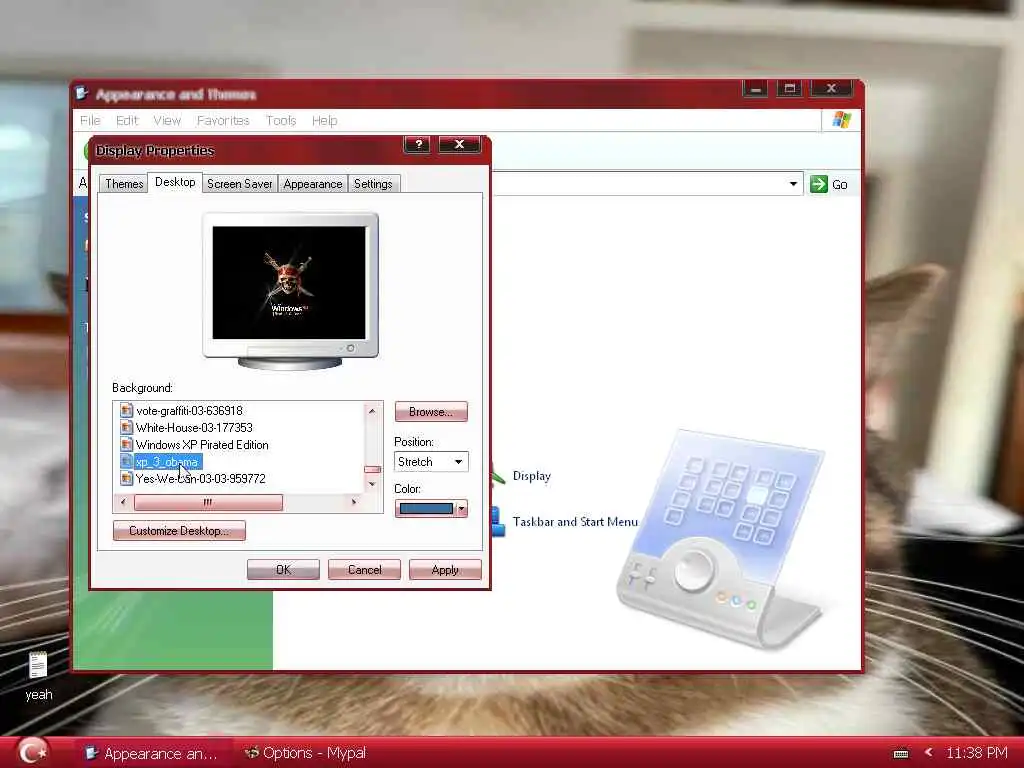Click the taskbar clock 11:38 PM
Viewport: 1024px width, 768px height.
tap(977, 753)
